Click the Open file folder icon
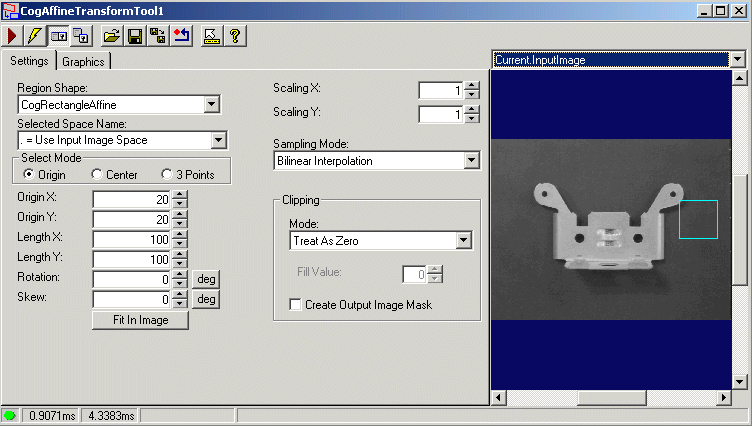752x426 pixels. click(111, 36)
